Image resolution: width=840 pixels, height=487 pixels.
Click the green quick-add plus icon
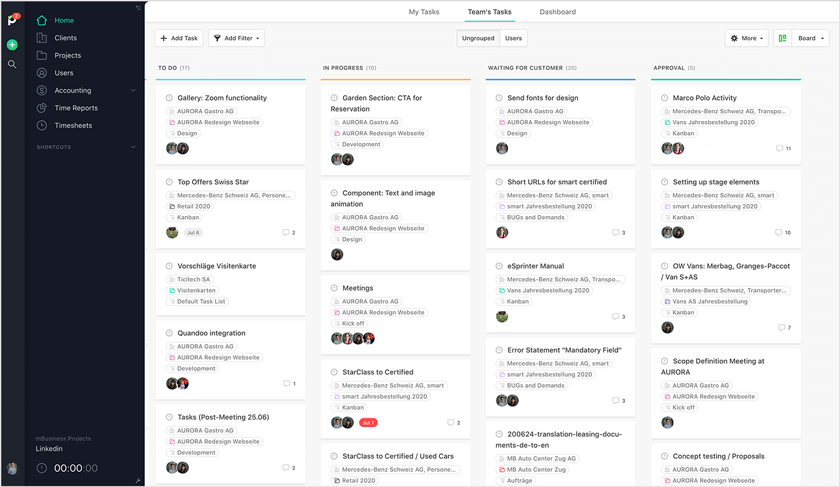coord(12,45)
